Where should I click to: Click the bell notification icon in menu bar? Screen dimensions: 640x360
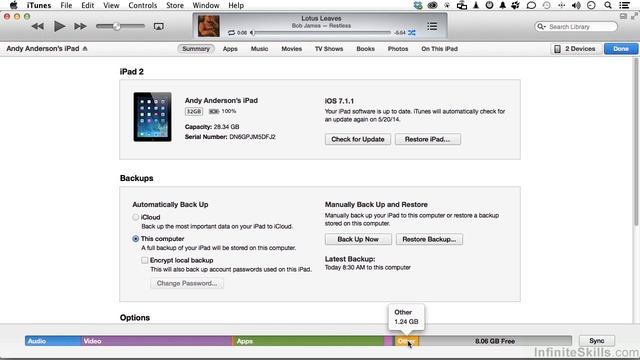pos(503,5)
